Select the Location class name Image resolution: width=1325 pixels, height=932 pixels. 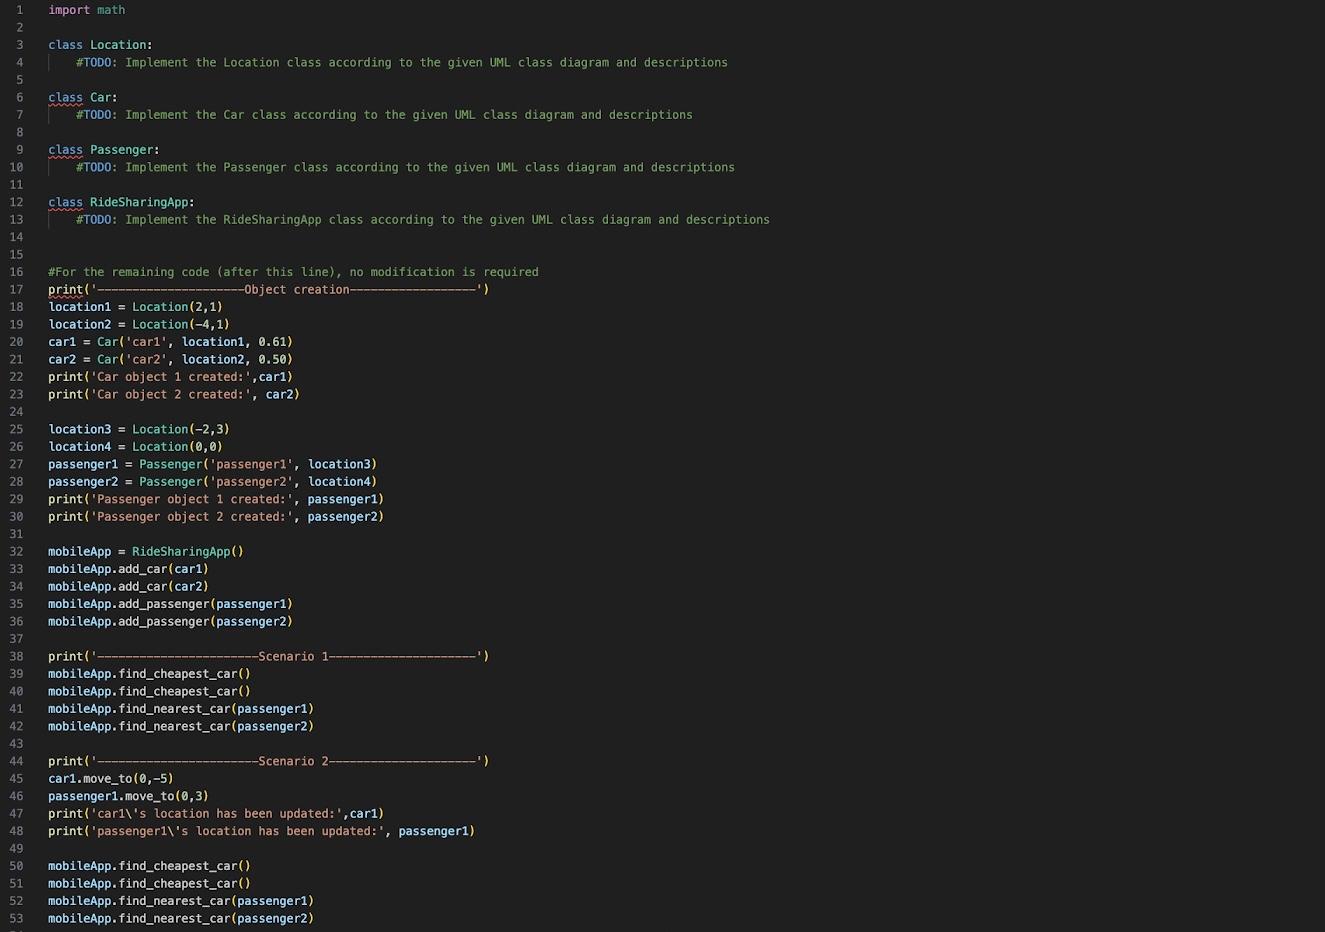[x=117, y=44]
